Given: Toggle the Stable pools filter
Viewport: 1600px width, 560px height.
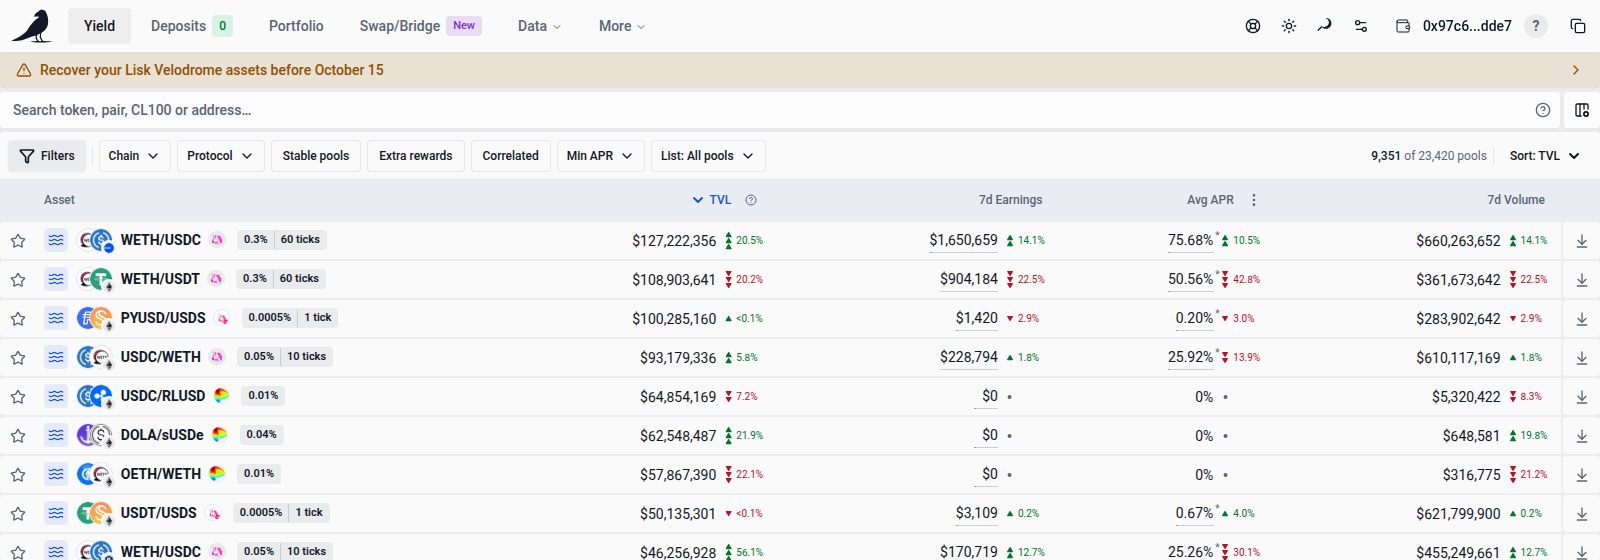Looking at the screenshot, I should pos(316,156).
